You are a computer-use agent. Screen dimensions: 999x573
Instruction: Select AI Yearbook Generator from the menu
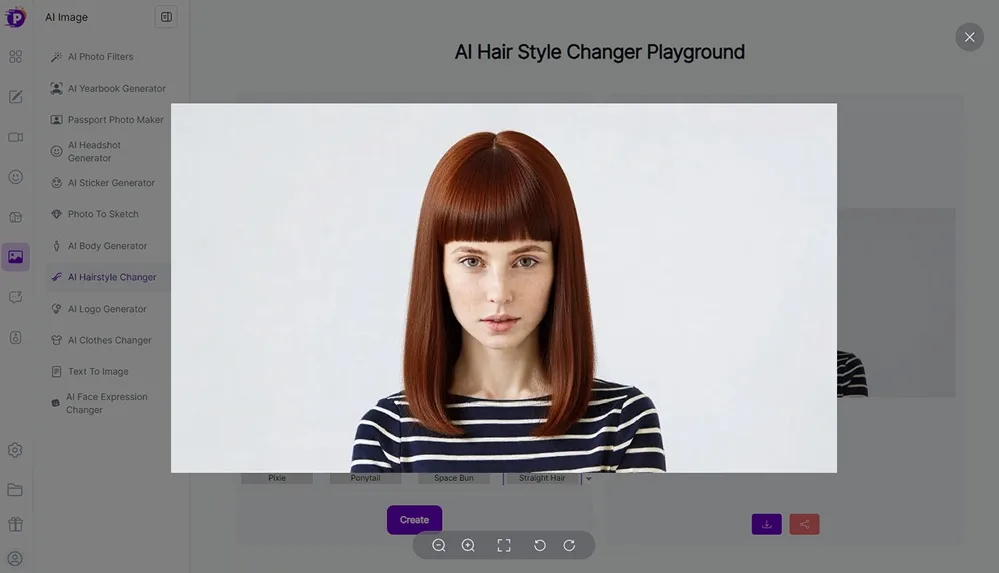116,89
